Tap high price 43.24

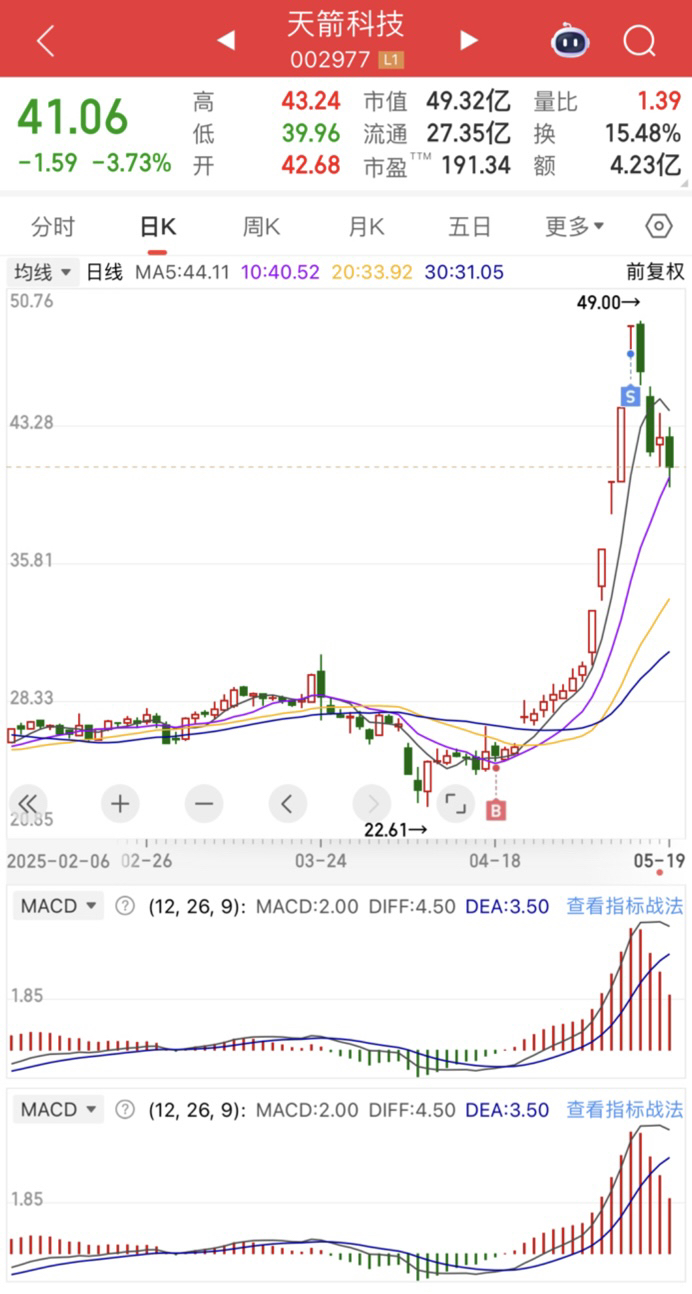(x=311, y=101)
